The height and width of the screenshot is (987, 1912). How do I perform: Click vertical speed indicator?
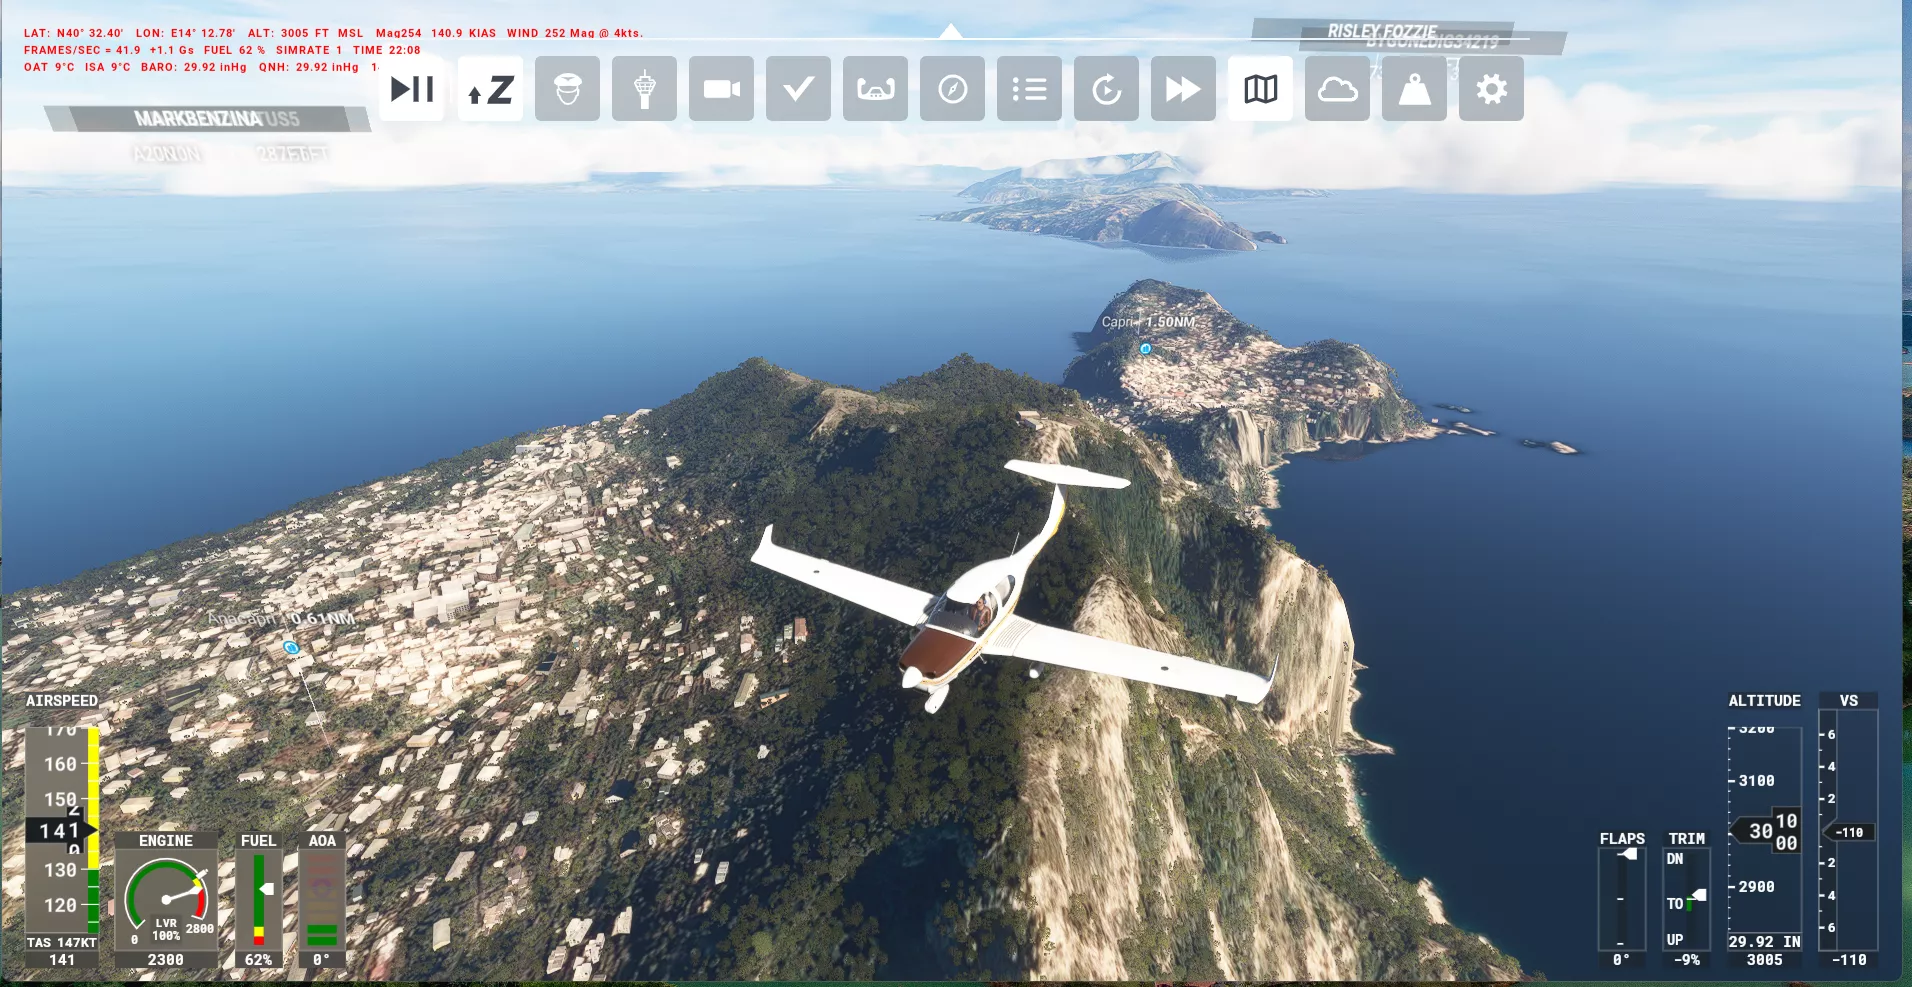(1848, 830)
